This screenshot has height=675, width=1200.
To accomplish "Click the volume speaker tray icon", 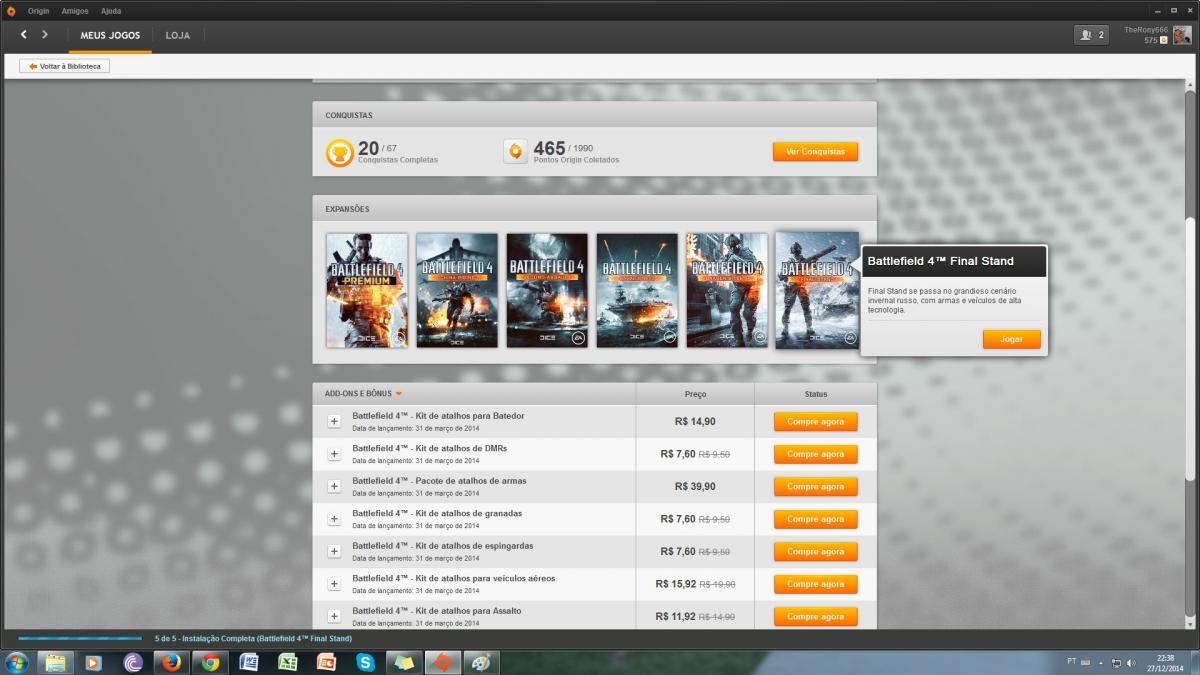I will 1131,662.
